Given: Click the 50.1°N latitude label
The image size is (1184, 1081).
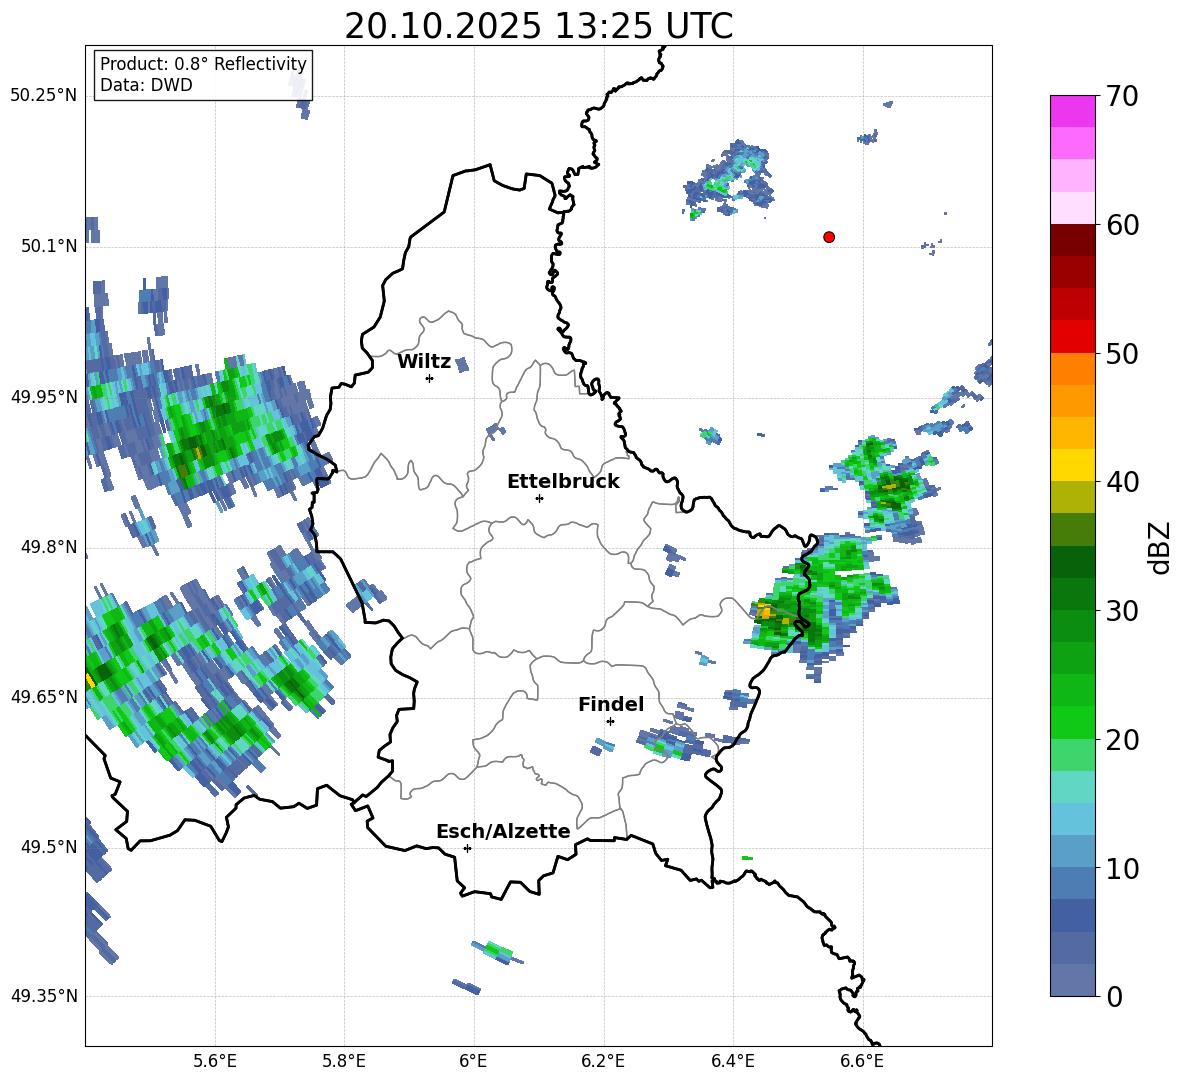Looking at the screenshot, I should [49, 246].
